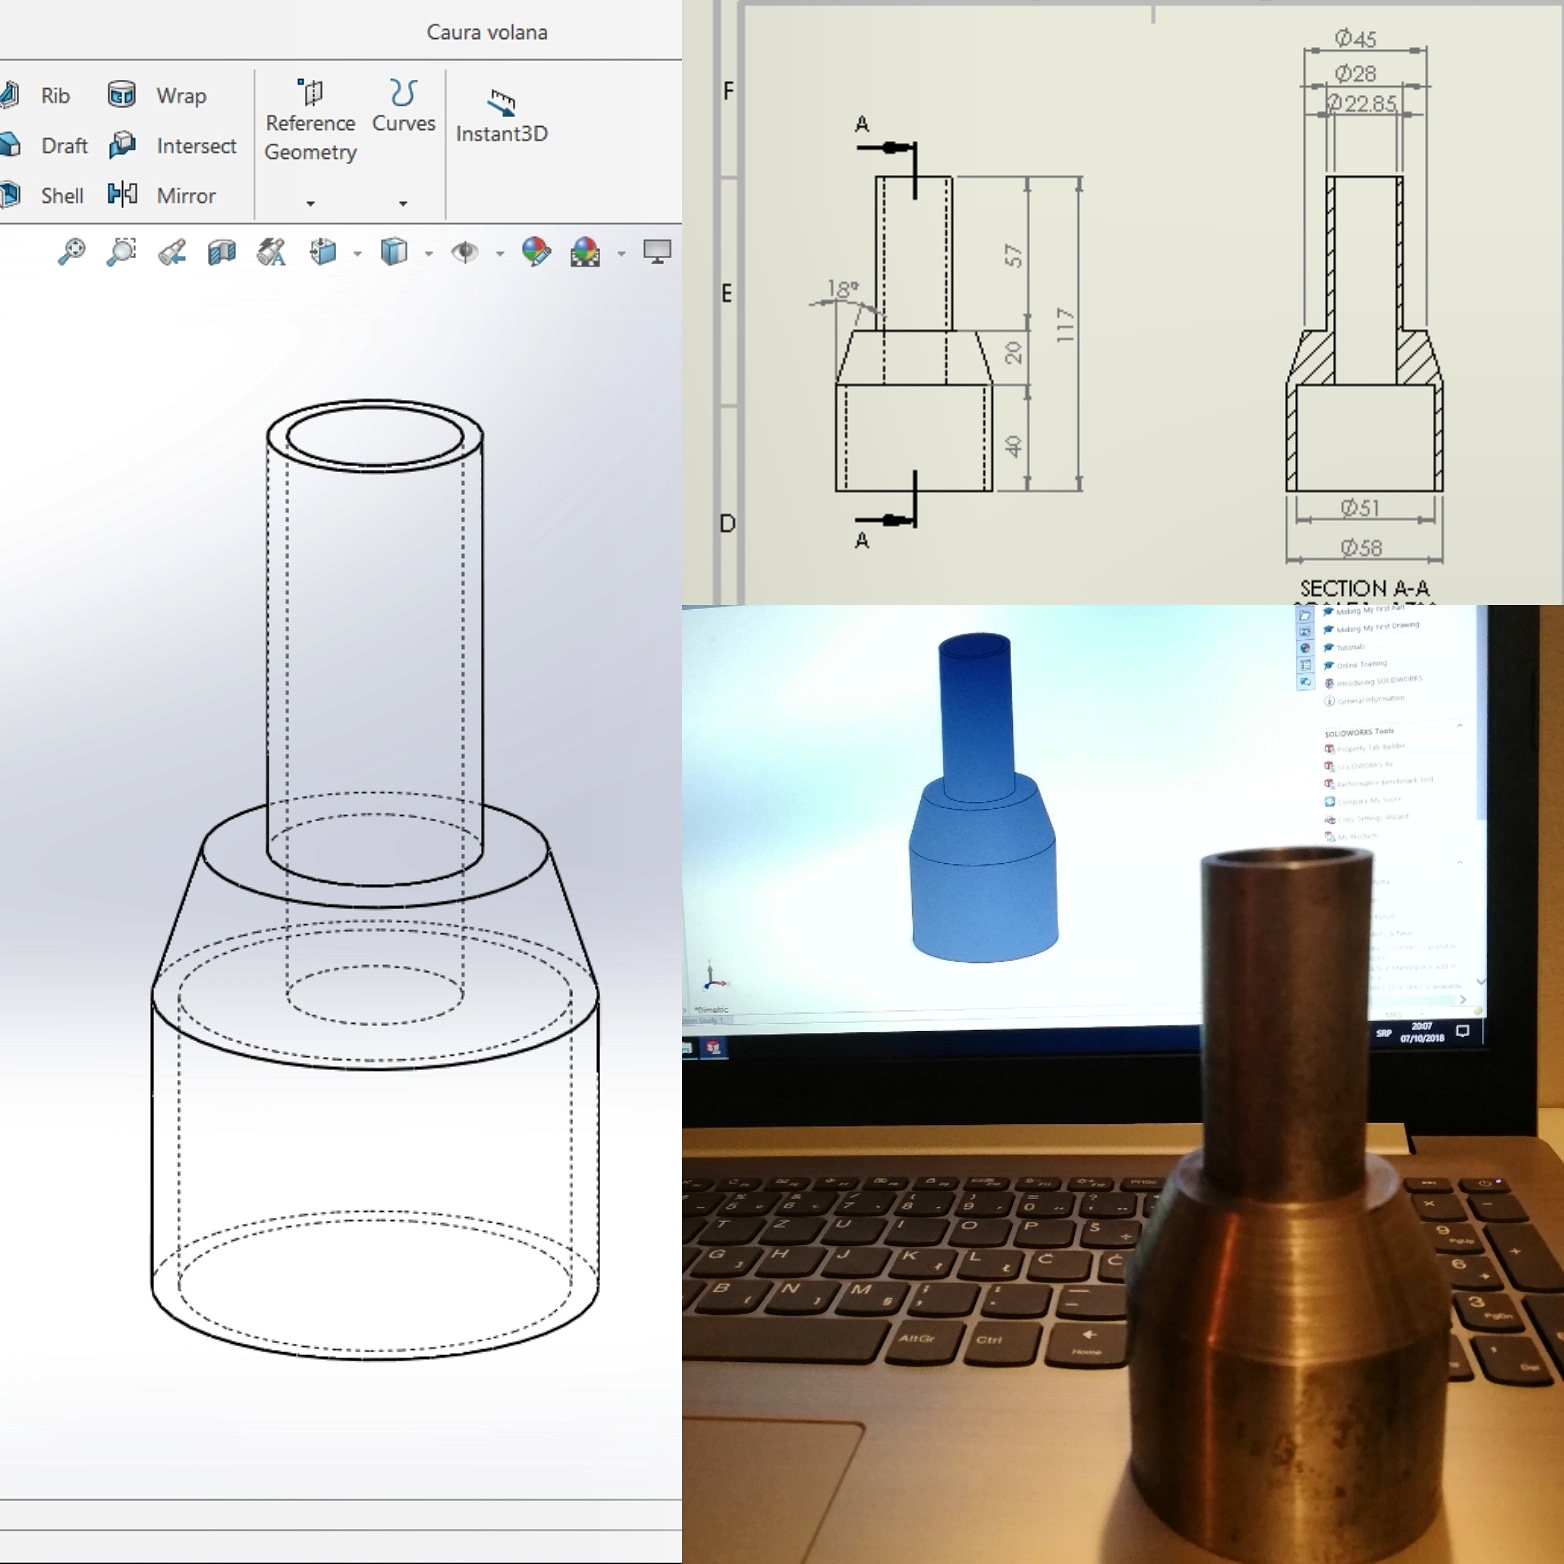Click the Previous View icon
Viewport: 1564px width, 1564px height.
pyautogui.click(x=171, y=252)
